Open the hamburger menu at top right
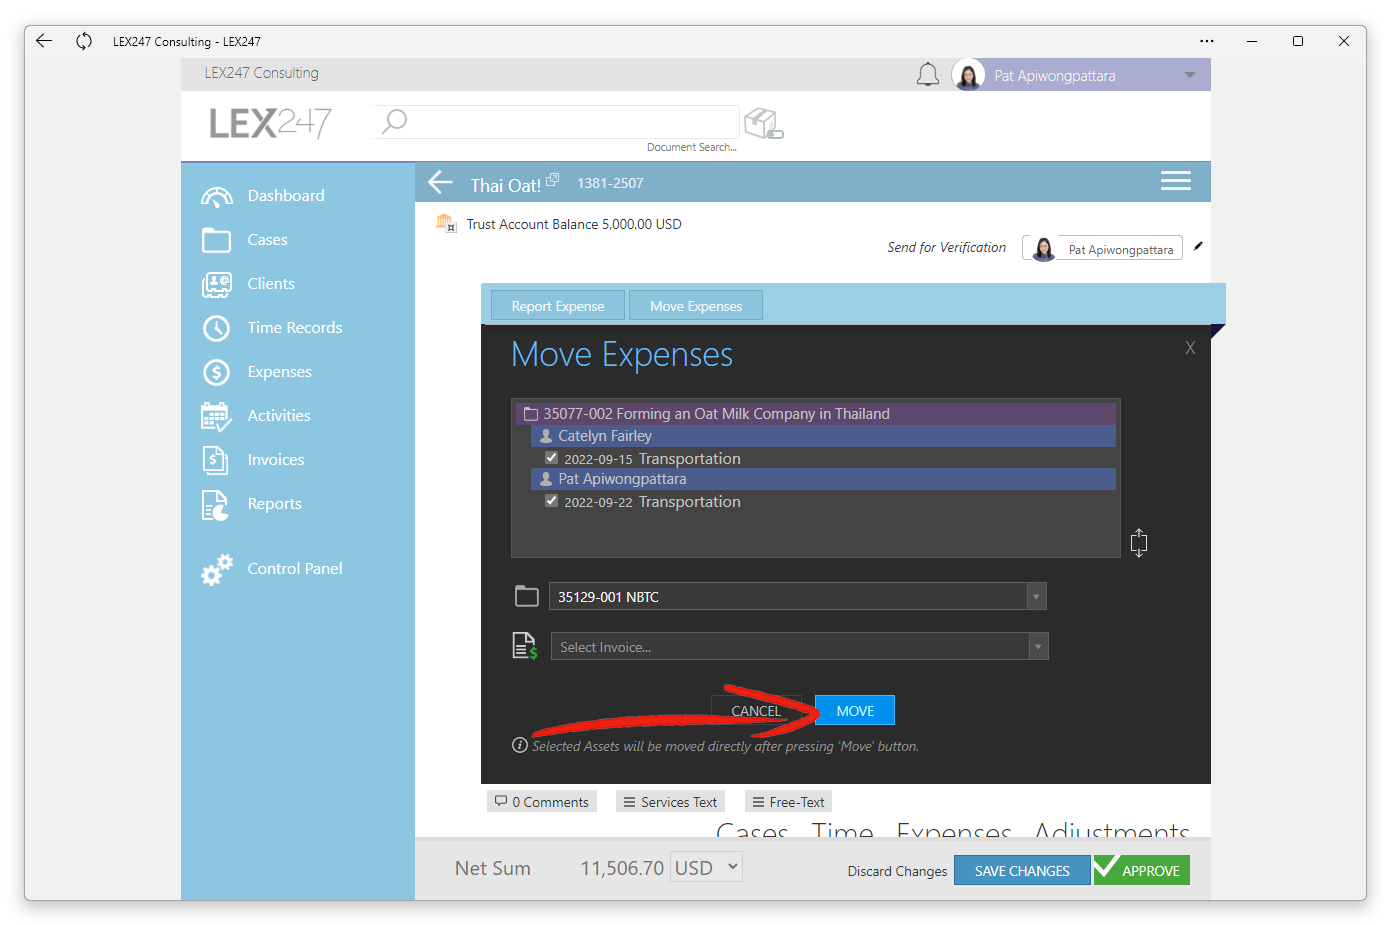 (x=1175, y=180)
